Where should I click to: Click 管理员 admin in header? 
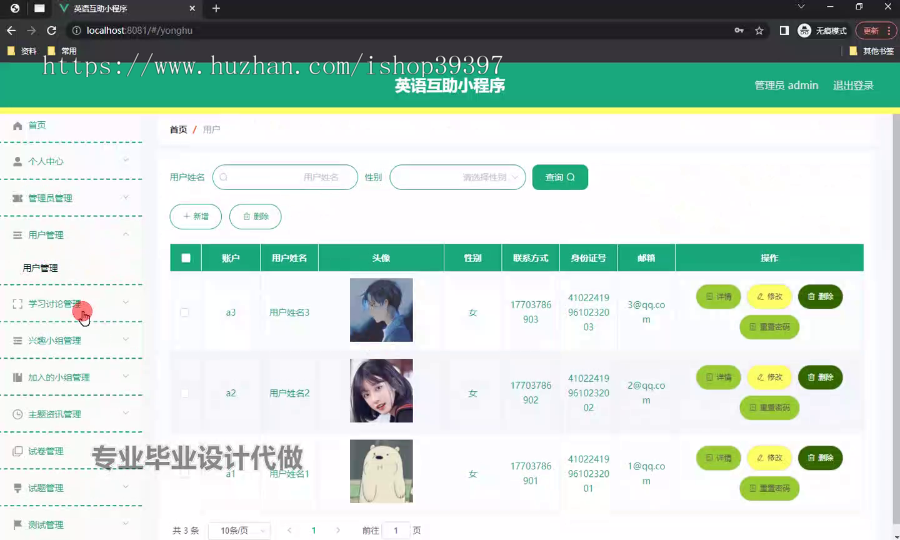click(x=786, y=86)
